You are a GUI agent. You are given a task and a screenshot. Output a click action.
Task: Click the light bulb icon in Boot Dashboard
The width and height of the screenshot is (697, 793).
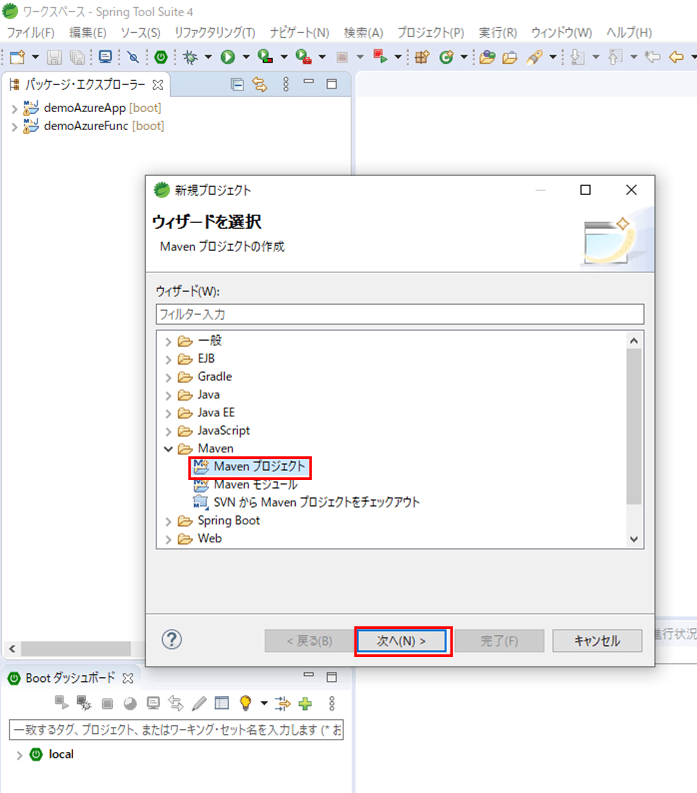tap(245, 703)
